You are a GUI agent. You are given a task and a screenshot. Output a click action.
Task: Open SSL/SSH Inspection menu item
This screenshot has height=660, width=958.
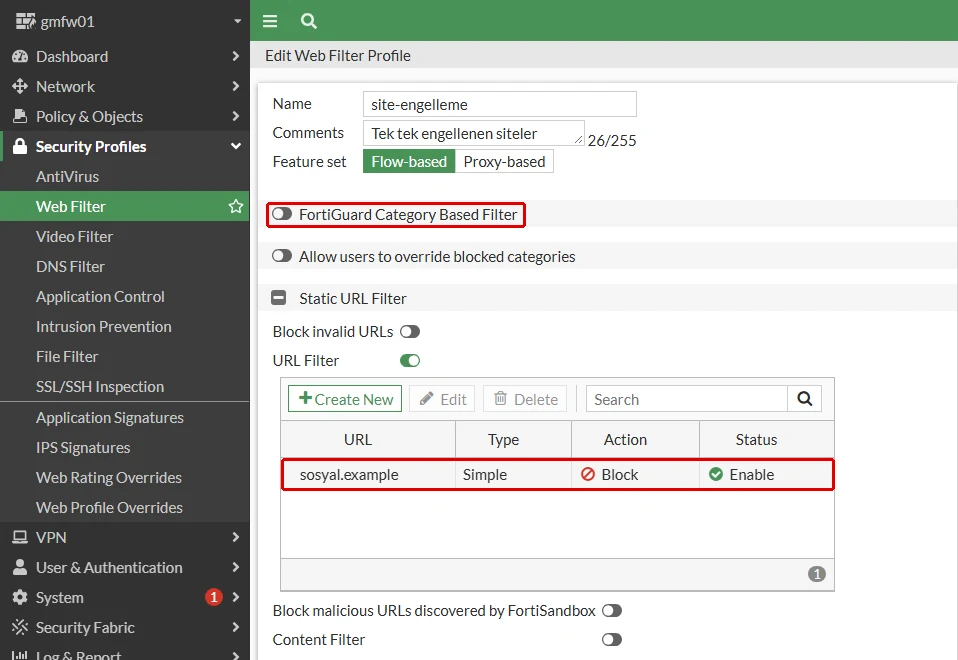[125, 386]
